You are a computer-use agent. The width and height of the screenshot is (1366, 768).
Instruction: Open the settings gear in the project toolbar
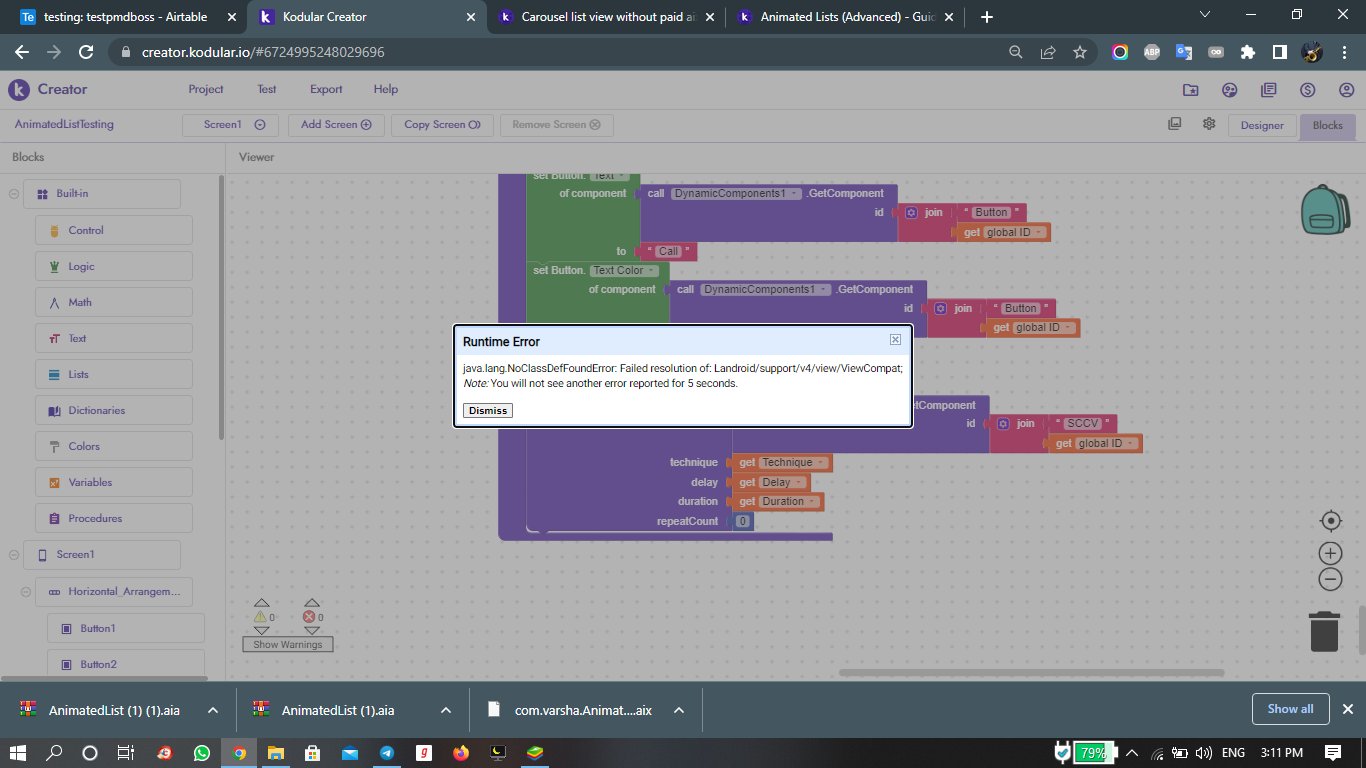coord(1209,124)
